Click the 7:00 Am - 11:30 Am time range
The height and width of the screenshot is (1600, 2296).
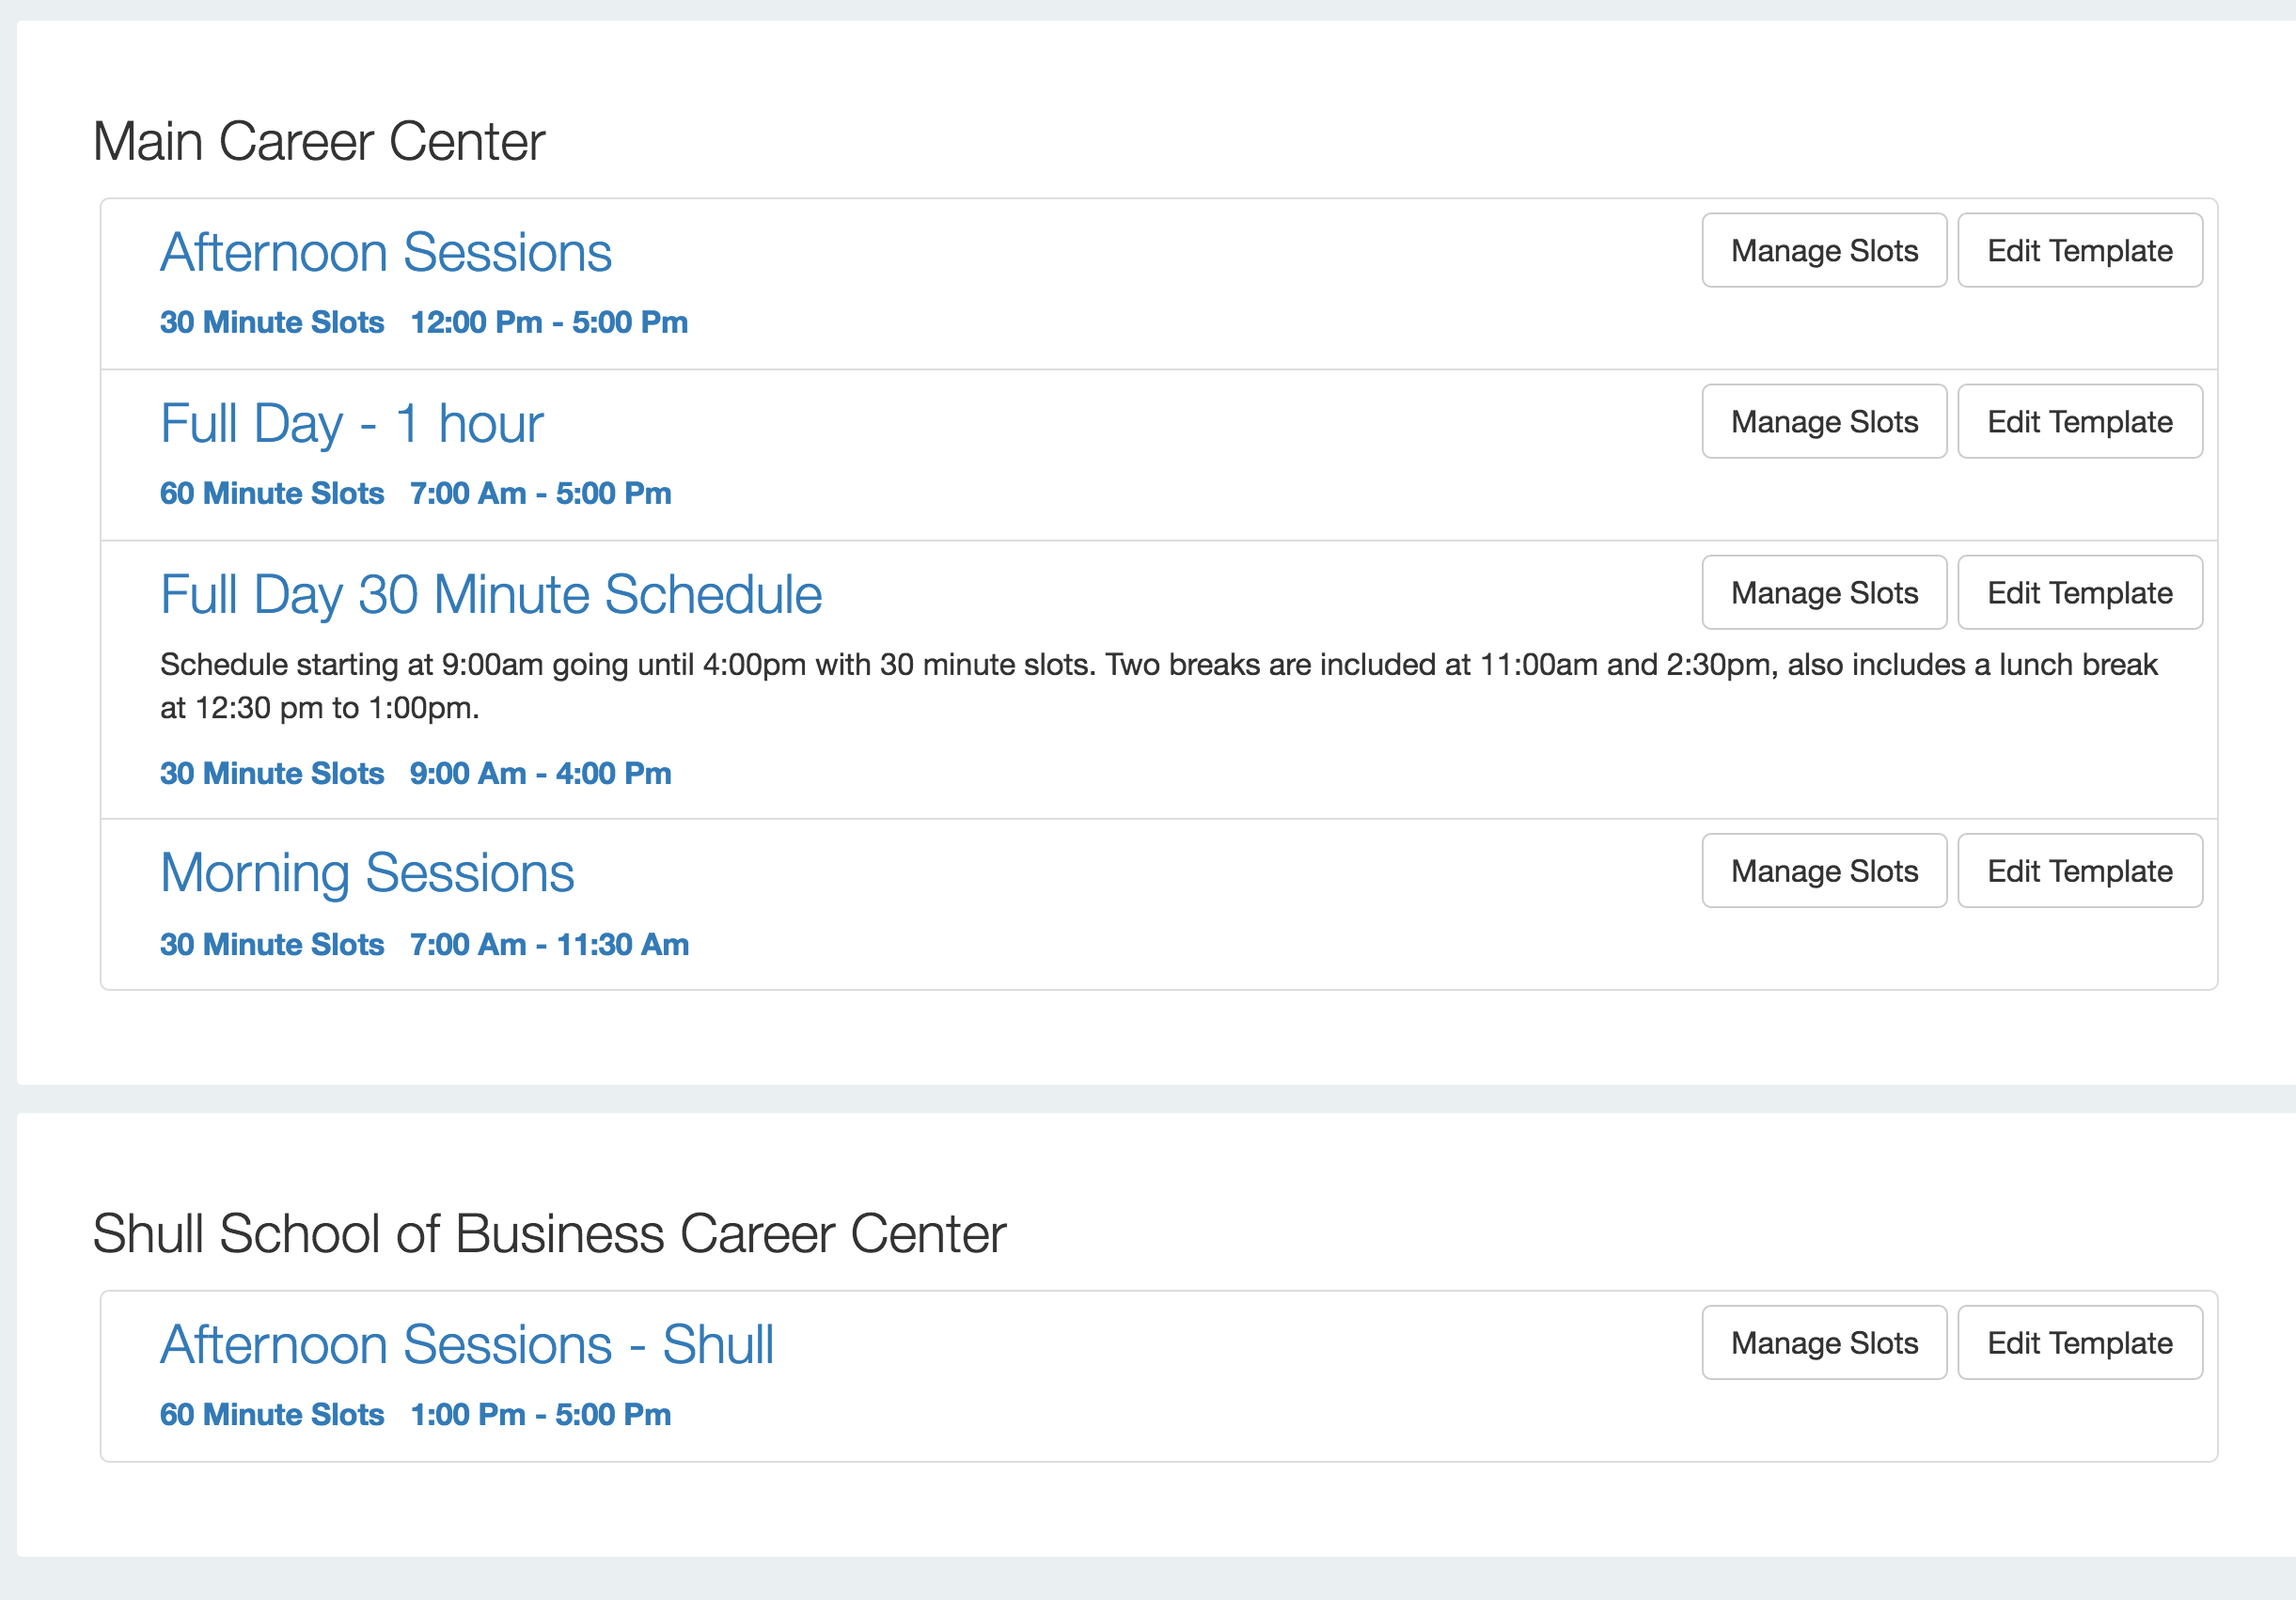549,944
